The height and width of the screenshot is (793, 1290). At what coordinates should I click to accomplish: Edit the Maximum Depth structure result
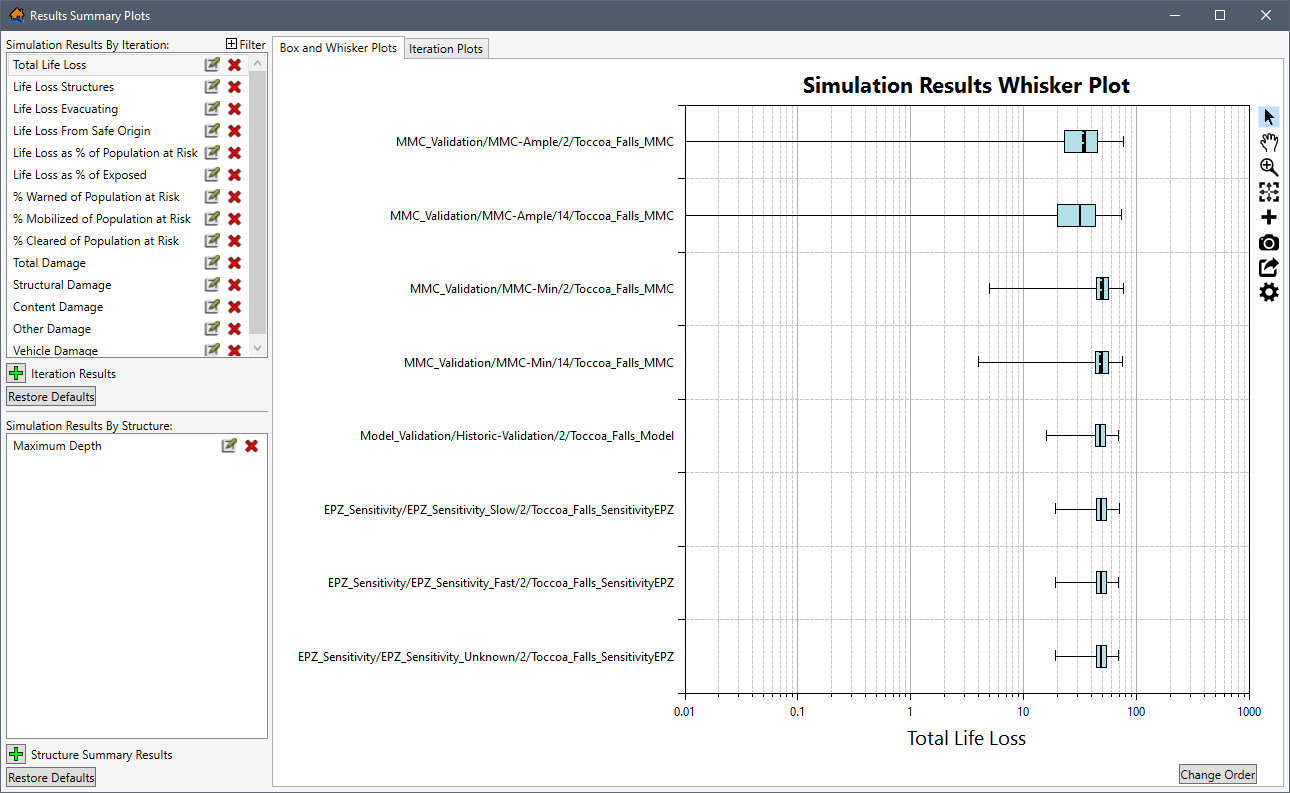229,445
